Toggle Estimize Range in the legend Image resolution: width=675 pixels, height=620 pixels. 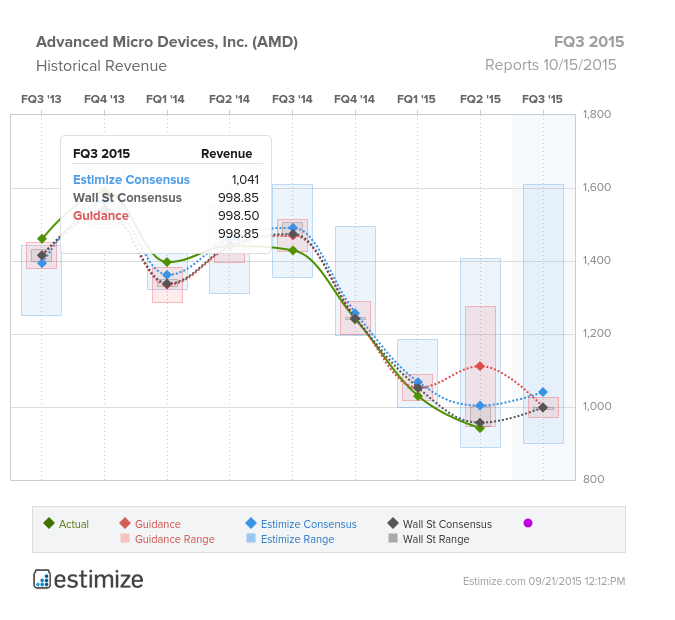point(290,539)
